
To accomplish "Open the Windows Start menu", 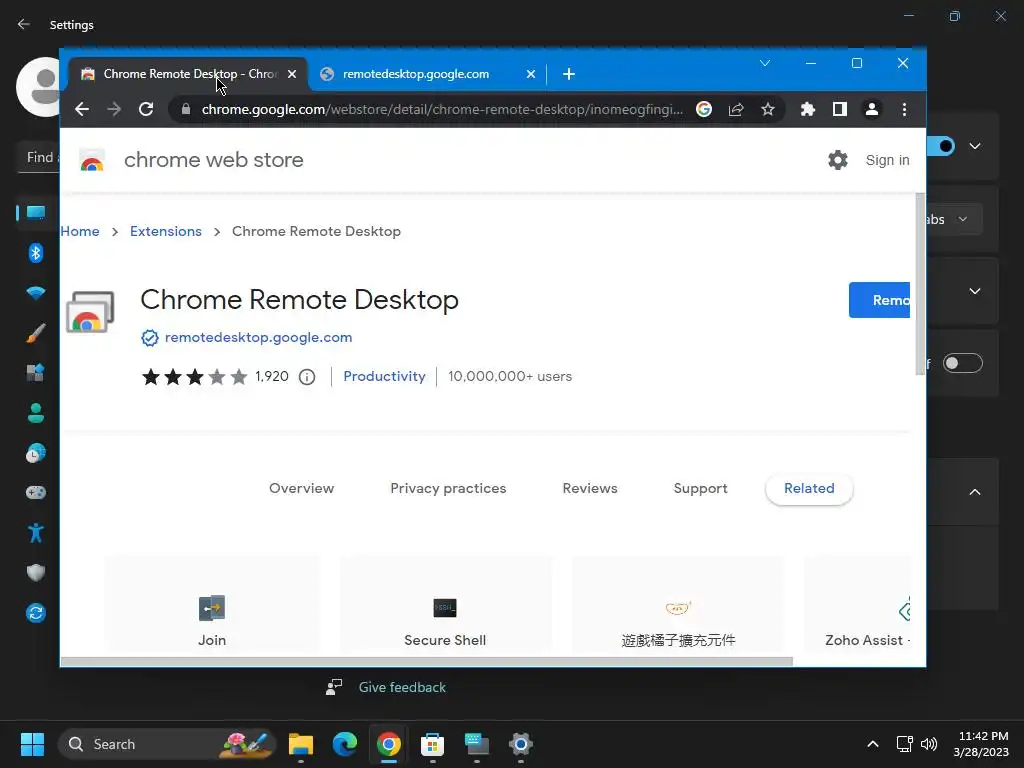I will 32,744.
